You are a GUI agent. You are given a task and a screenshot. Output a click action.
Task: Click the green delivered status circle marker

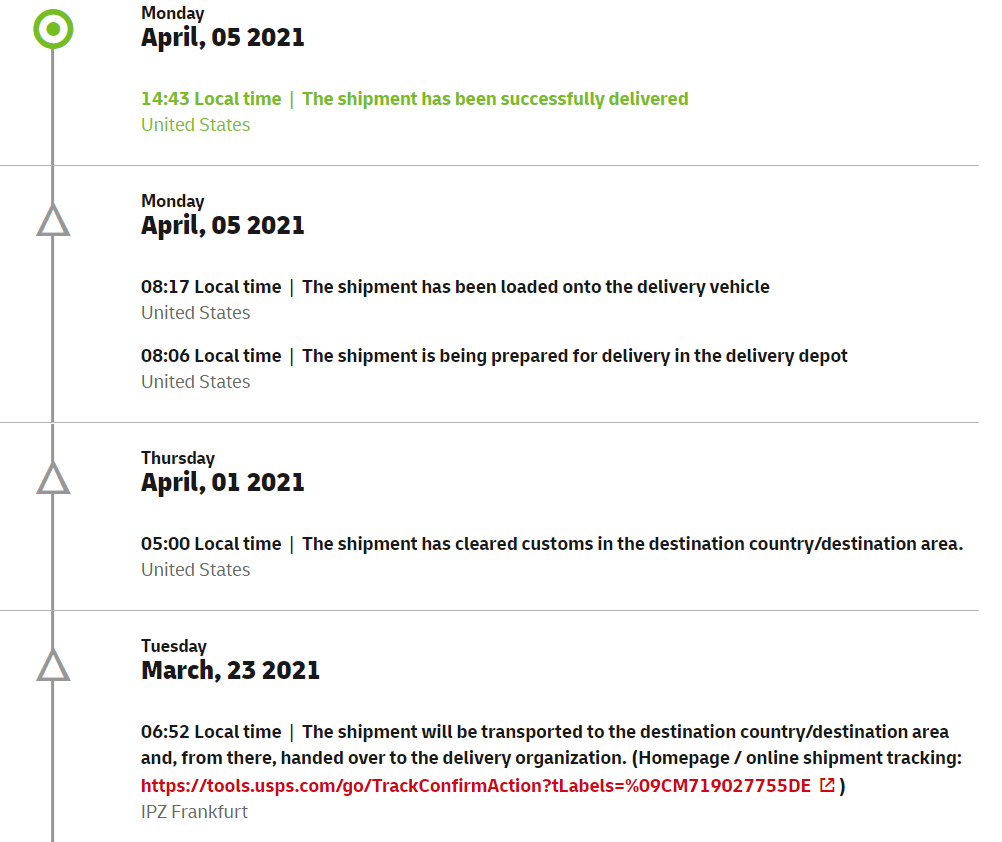tap(53, 29)
